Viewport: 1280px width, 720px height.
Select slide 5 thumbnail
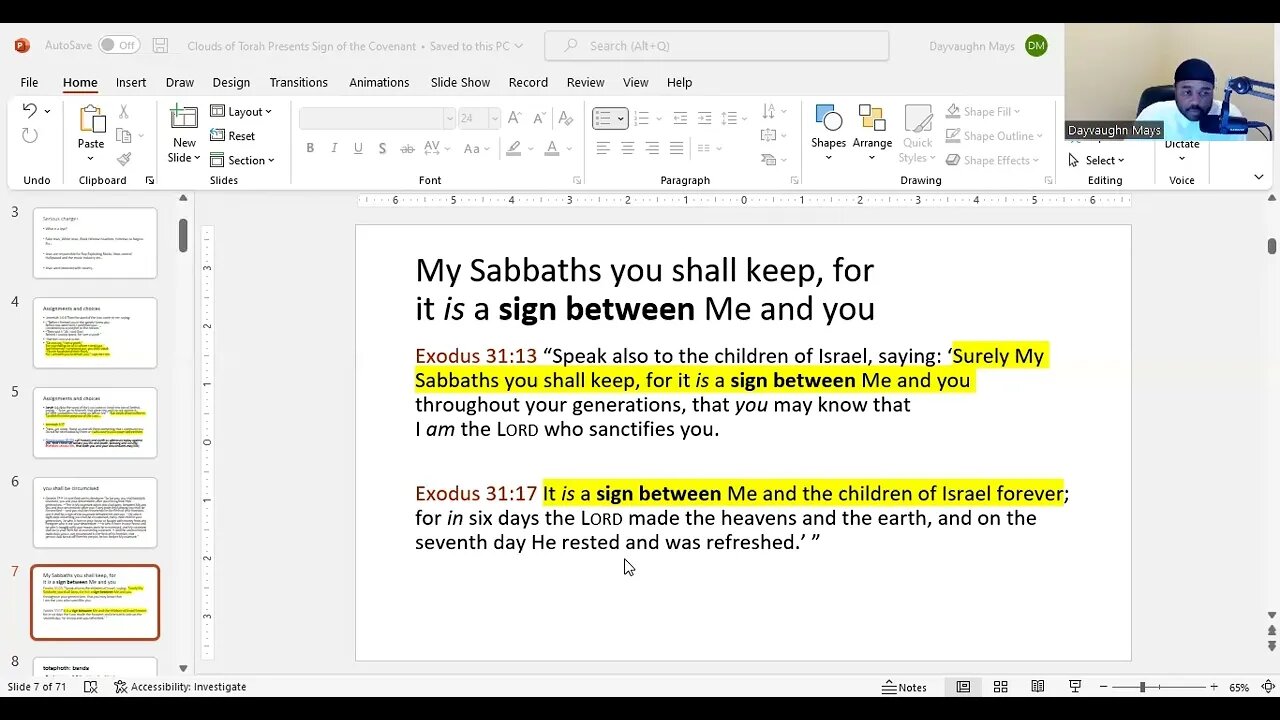[x=95, y=423]
